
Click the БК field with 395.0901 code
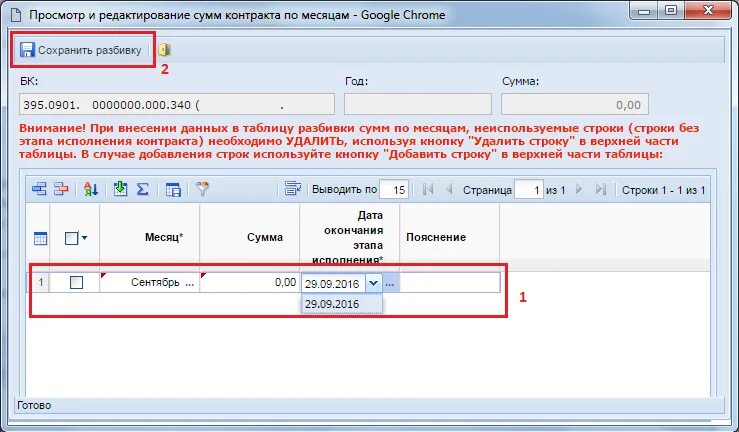177,104
